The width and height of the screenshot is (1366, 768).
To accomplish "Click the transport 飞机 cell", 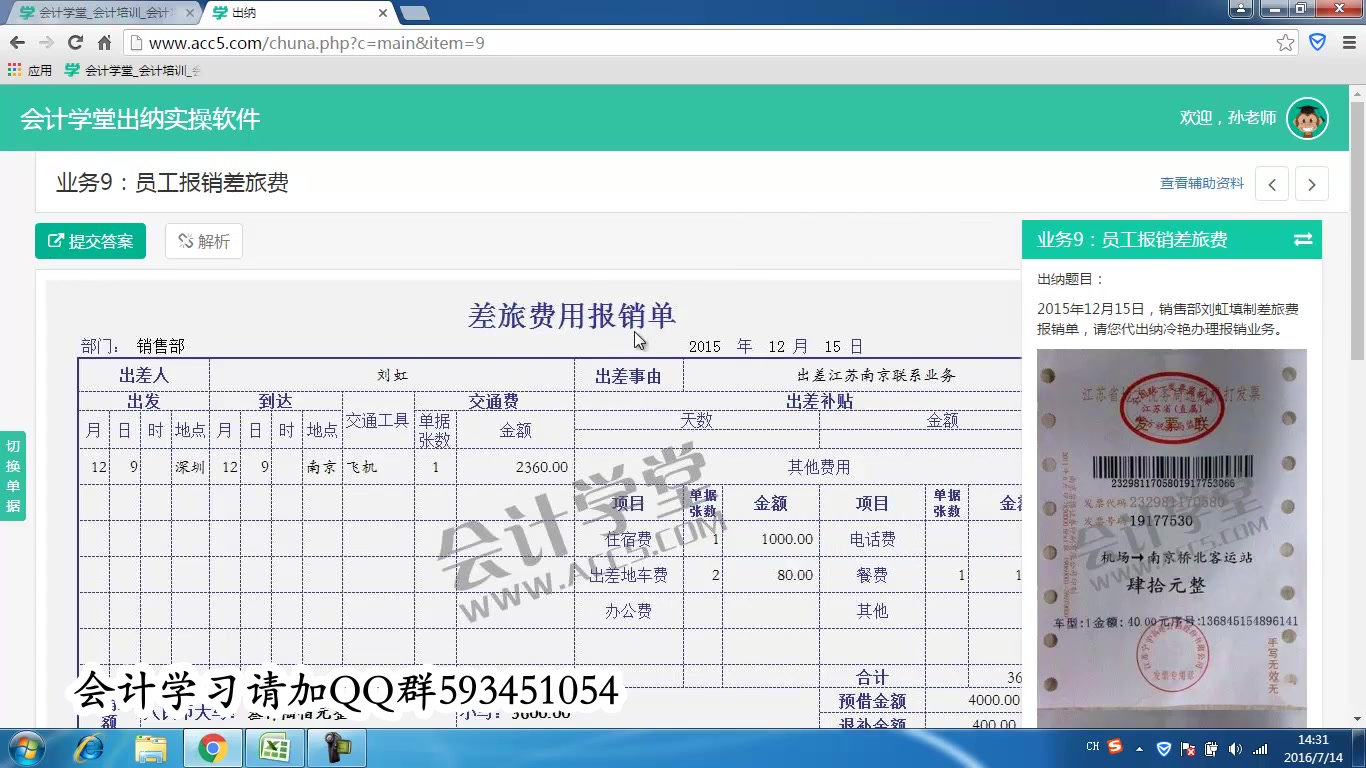I will 378,467.
